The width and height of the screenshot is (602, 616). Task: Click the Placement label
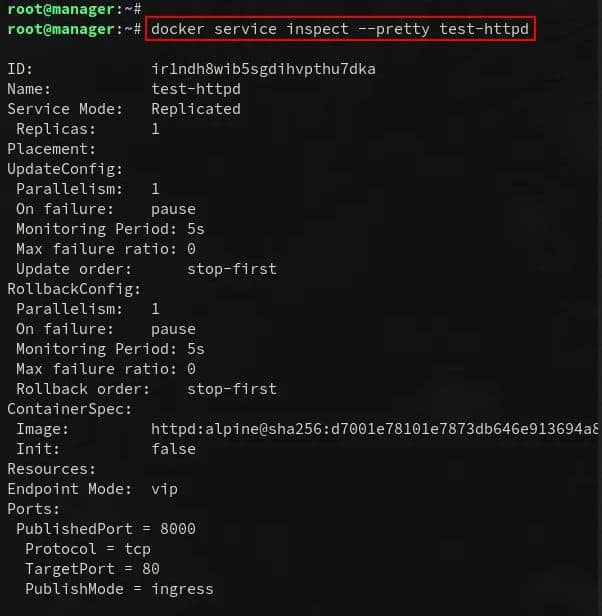[x=51, y=149]
